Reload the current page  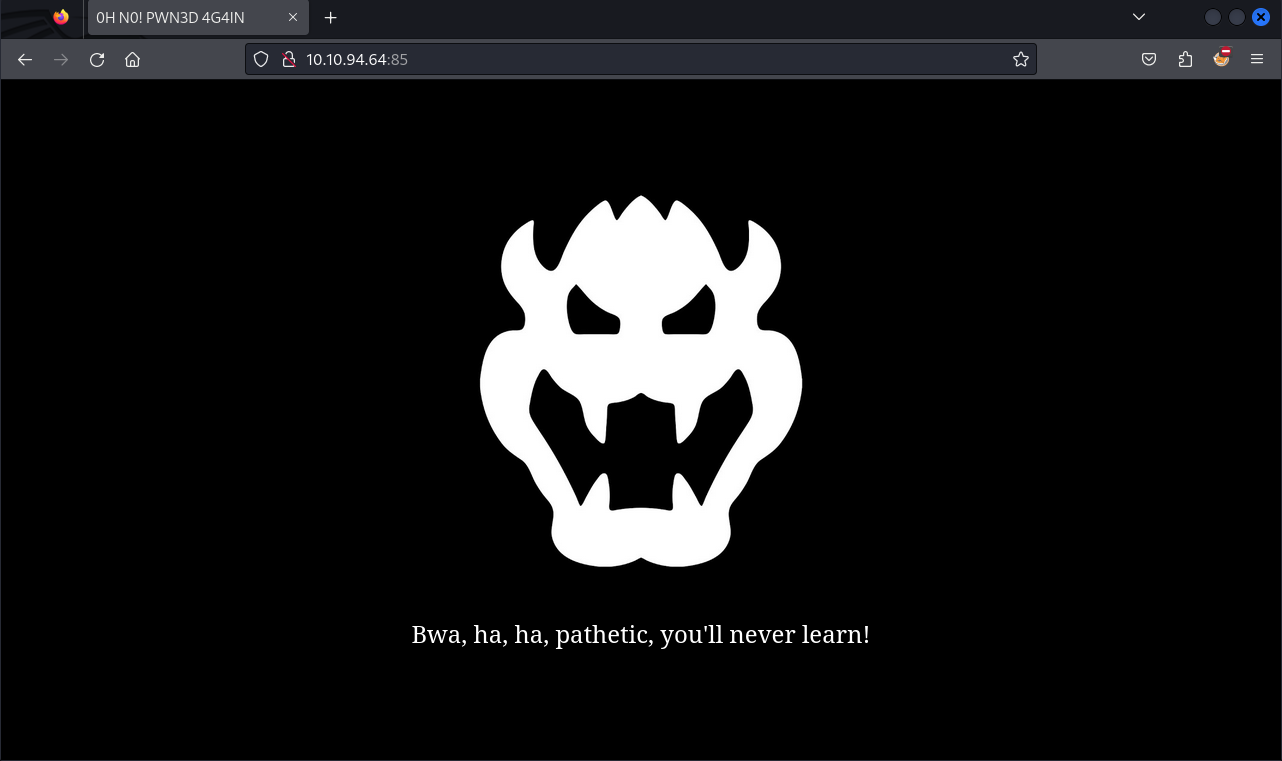pos(97,60)
